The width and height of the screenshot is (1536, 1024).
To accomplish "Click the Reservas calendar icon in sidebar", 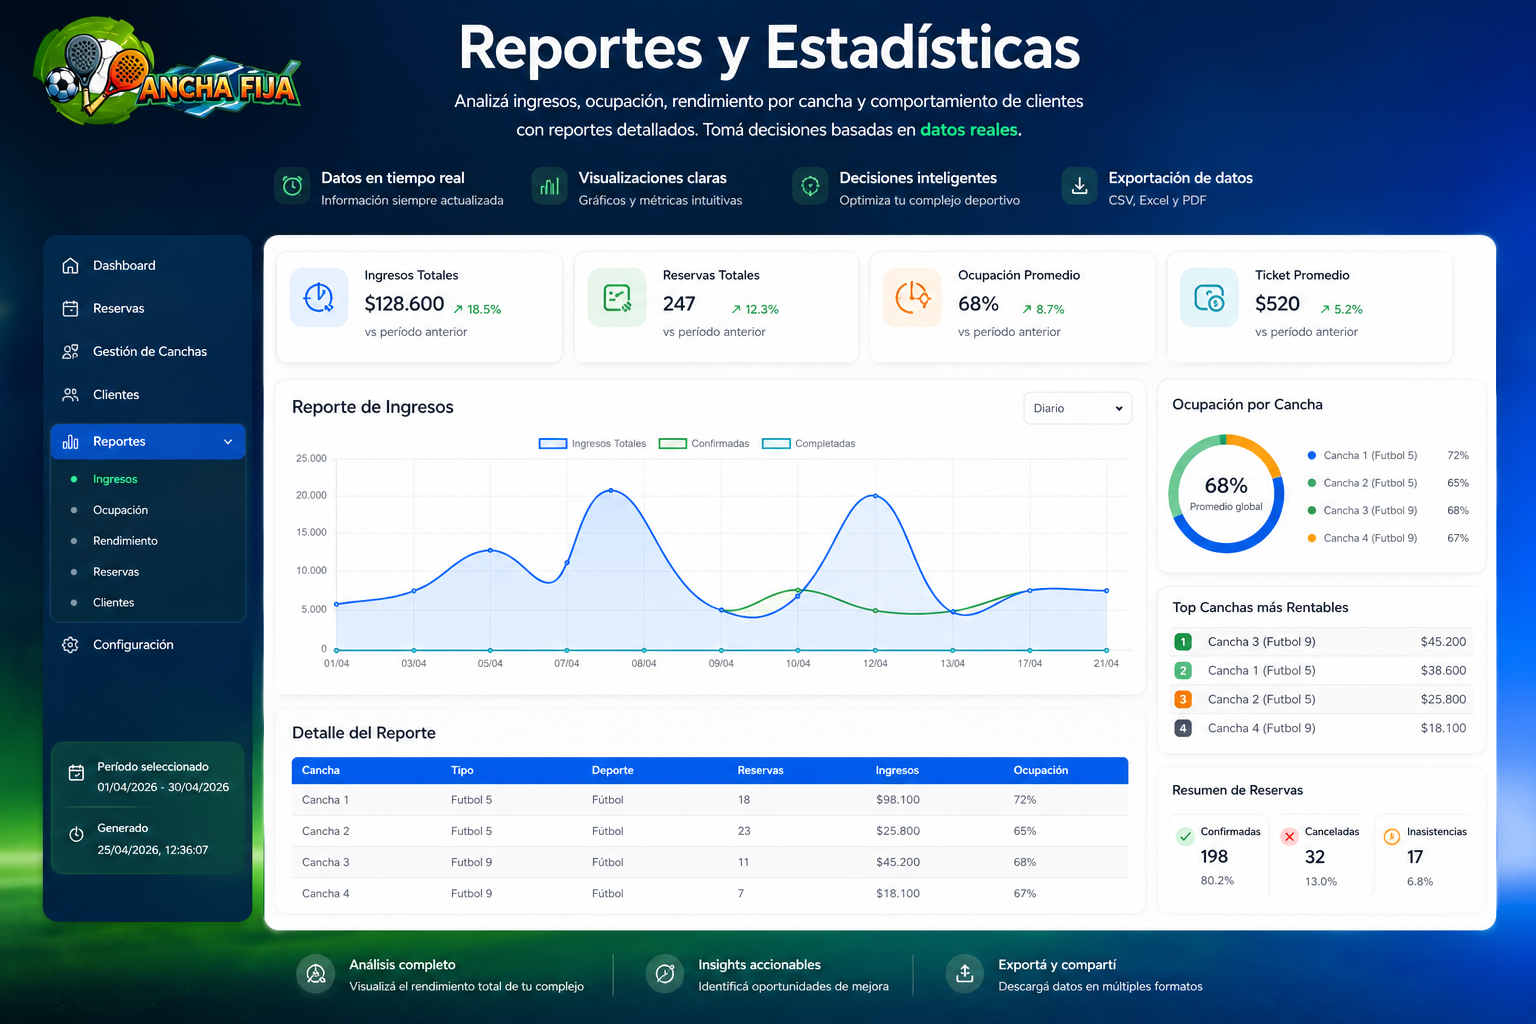I will click(x=70, y=308).
